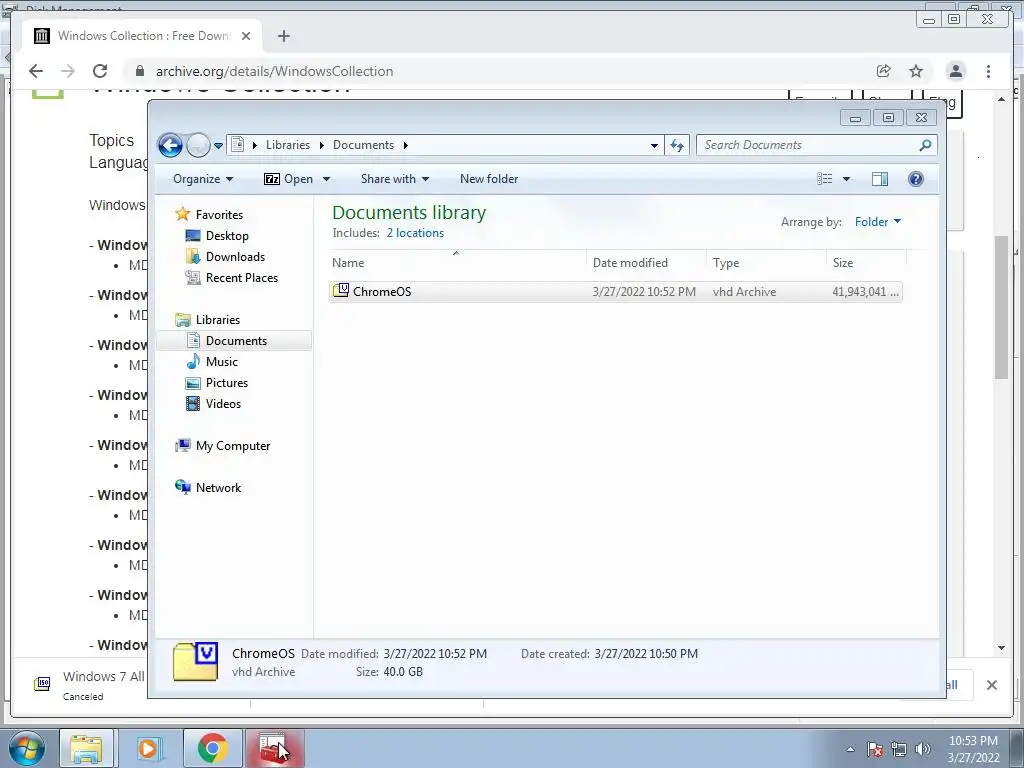Open Action Center flag icon
This screenshot has width=1024, height=768.
[875, 749]
